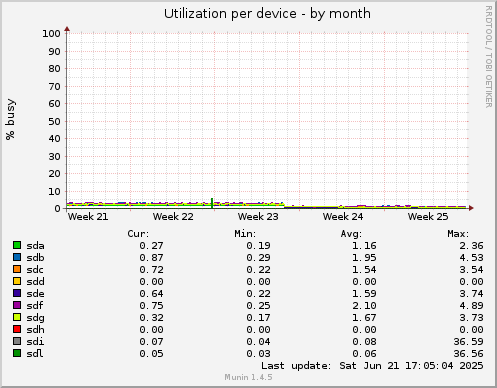
Task: Click the 'Week 23' axis label
Action: [258, 217]
